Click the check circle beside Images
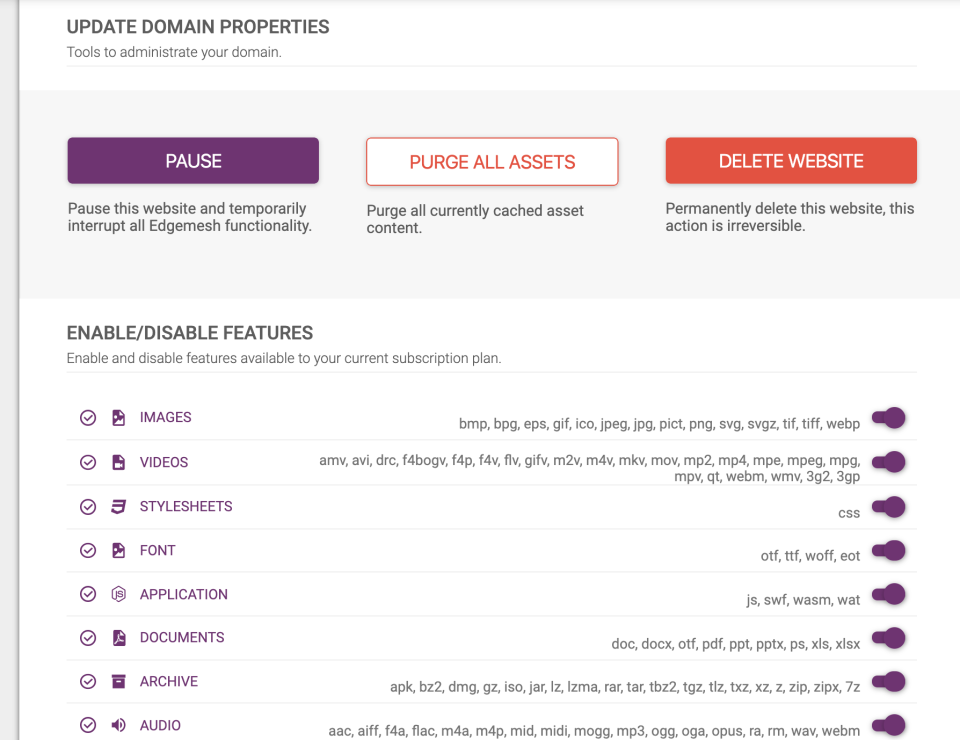The height and width of the screenshot is (740, 960). pyautogui.click(x=88, y=418)
